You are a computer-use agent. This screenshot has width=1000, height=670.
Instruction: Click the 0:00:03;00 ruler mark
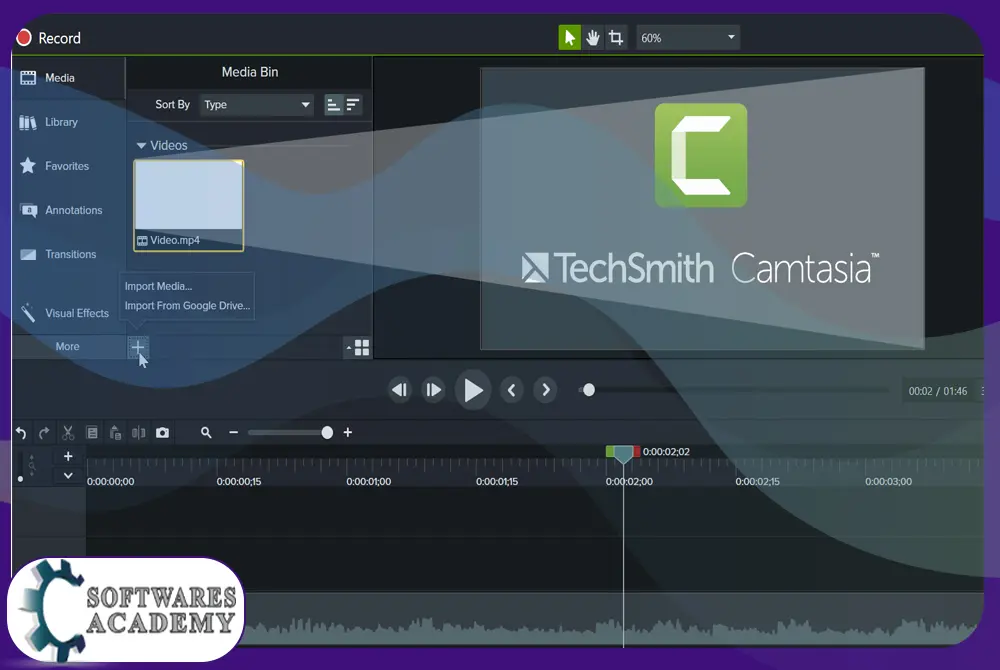click(x=888, y=481)
